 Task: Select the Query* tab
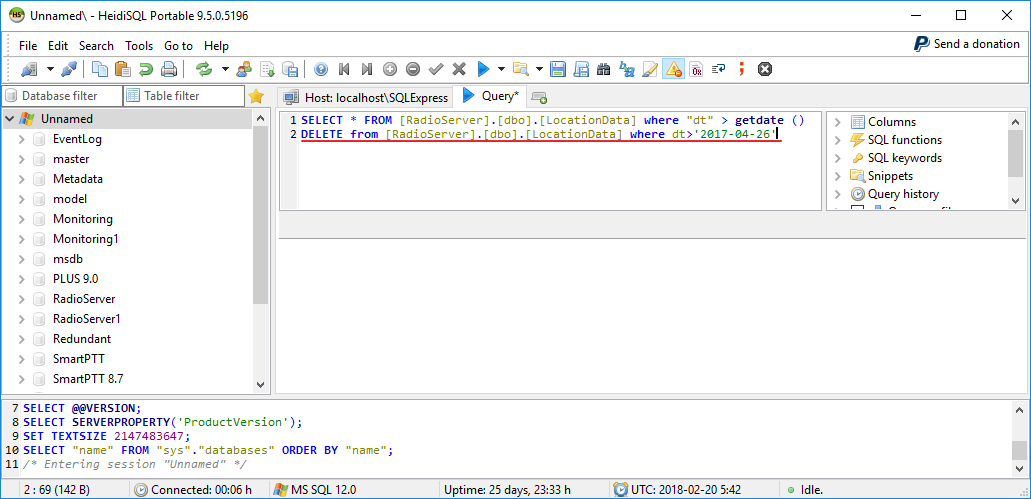[x=491, y=96]
